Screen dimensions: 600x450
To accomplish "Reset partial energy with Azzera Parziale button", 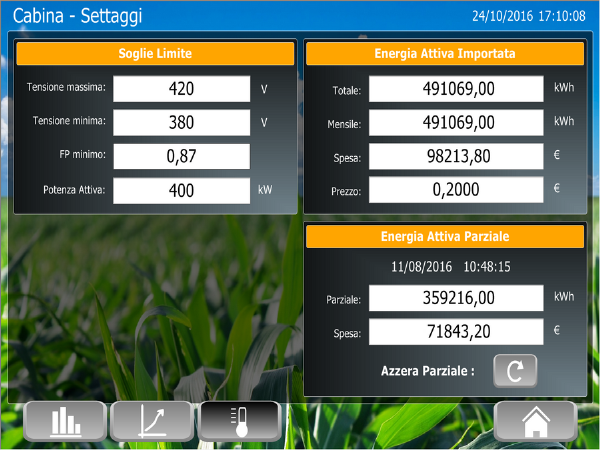I will [515, 371].
